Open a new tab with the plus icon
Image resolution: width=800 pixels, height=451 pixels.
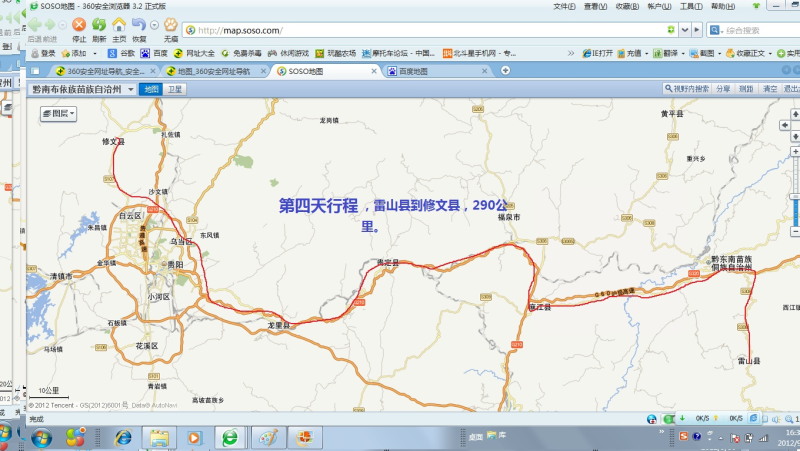(x=505, y=70)
